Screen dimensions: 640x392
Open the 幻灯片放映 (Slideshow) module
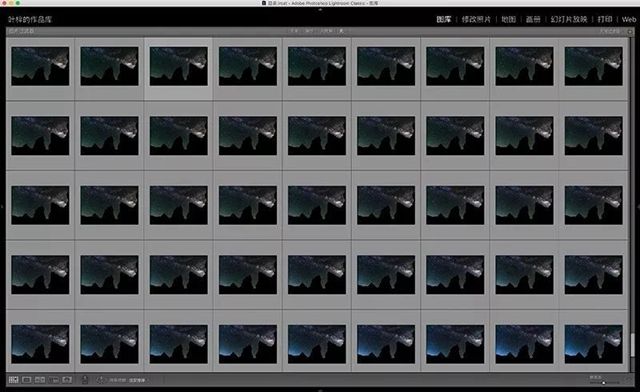569,19
